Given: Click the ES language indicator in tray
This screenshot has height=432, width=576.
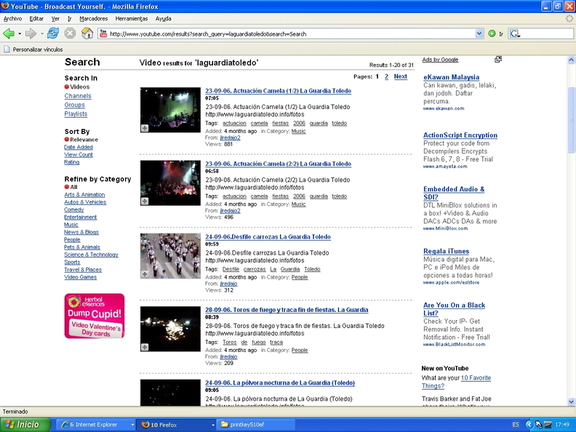Looking at the screenshot, I should tap(515, 425).
